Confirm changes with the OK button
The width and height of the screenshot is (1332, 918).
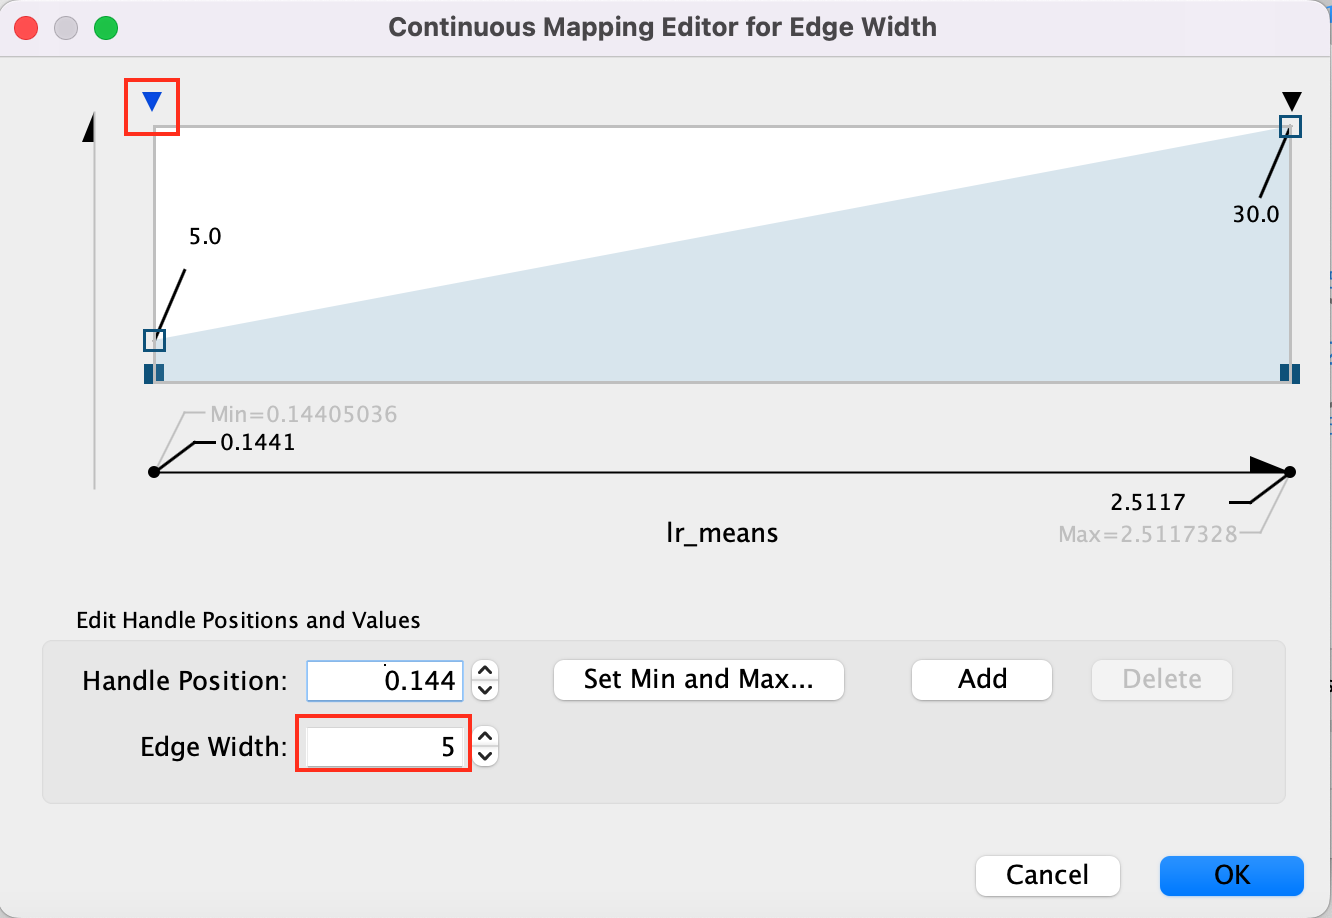tap(1231, 875)
